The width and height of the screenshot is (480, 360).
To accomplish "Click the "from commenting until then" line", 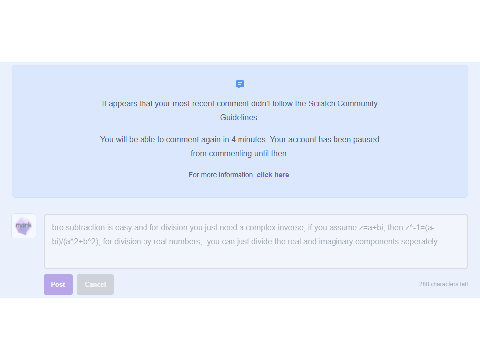I will pyautogui.click(x=238, y=153).
